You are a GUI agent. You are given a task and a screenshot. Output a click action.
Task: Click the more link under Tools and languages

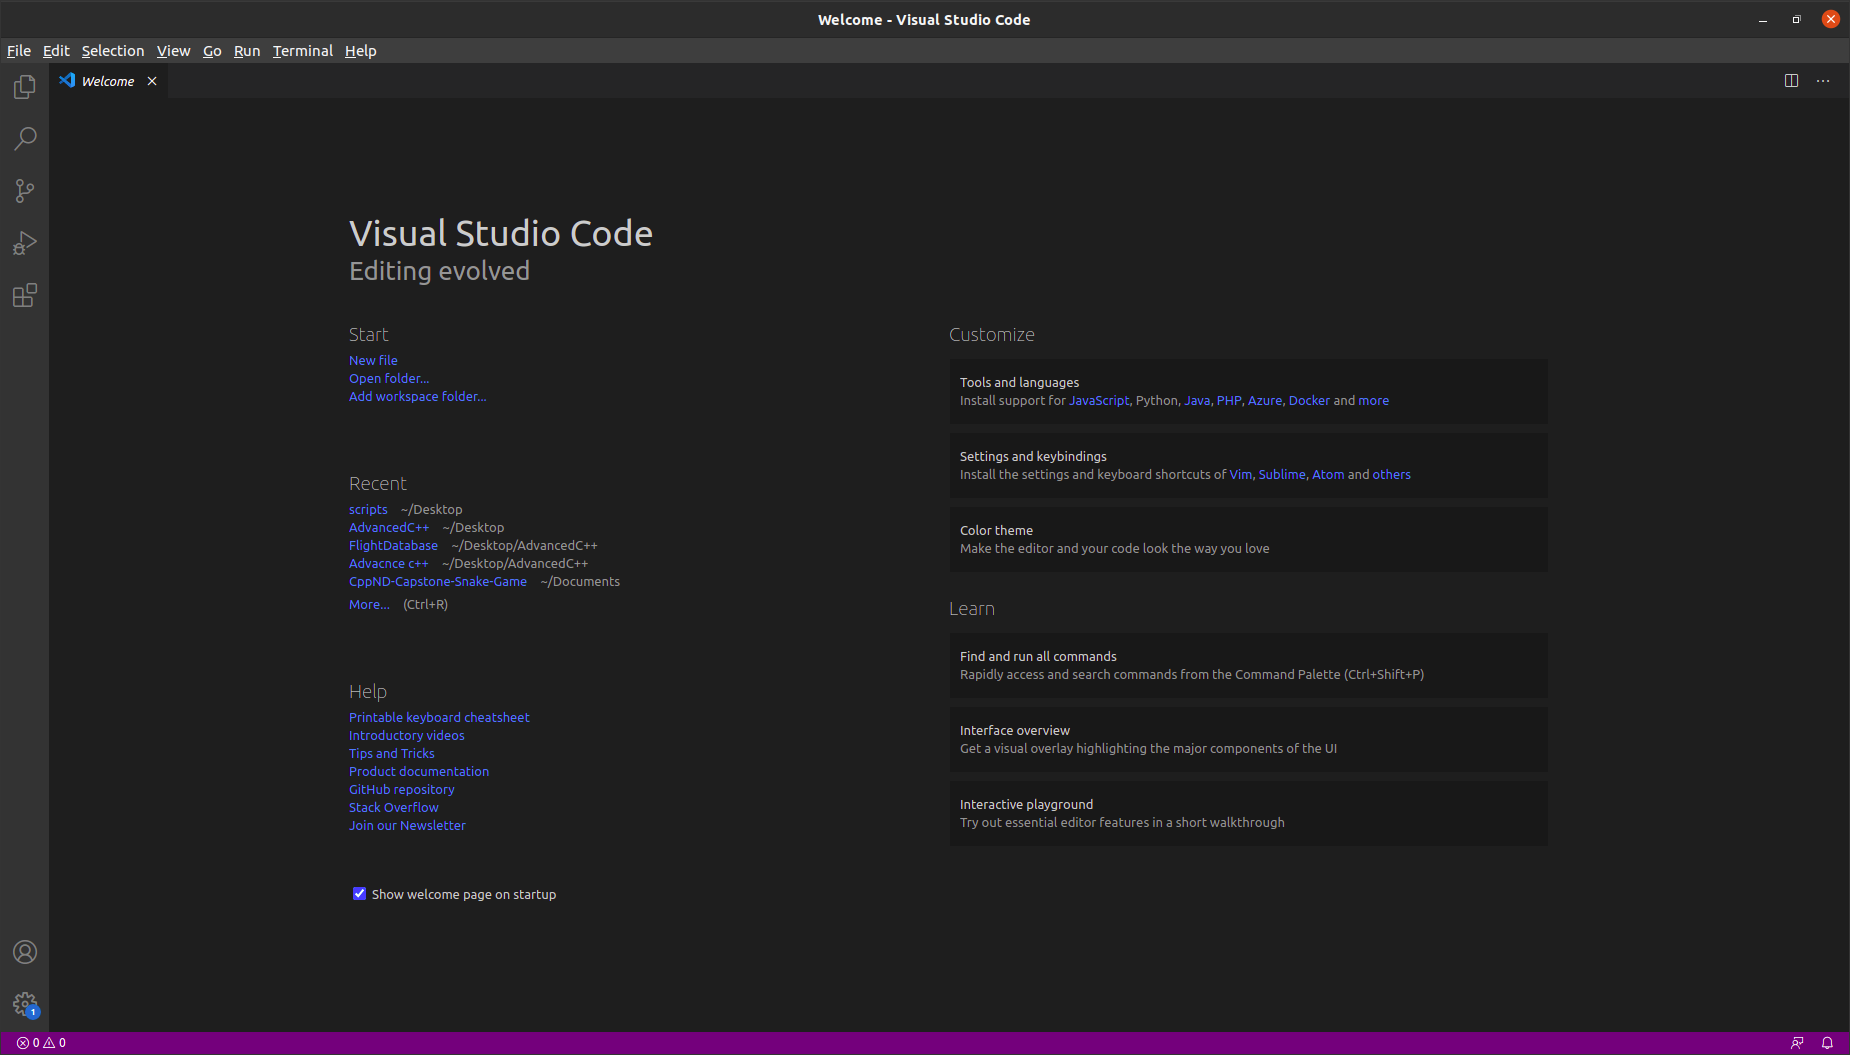[x=1373, y=400]
